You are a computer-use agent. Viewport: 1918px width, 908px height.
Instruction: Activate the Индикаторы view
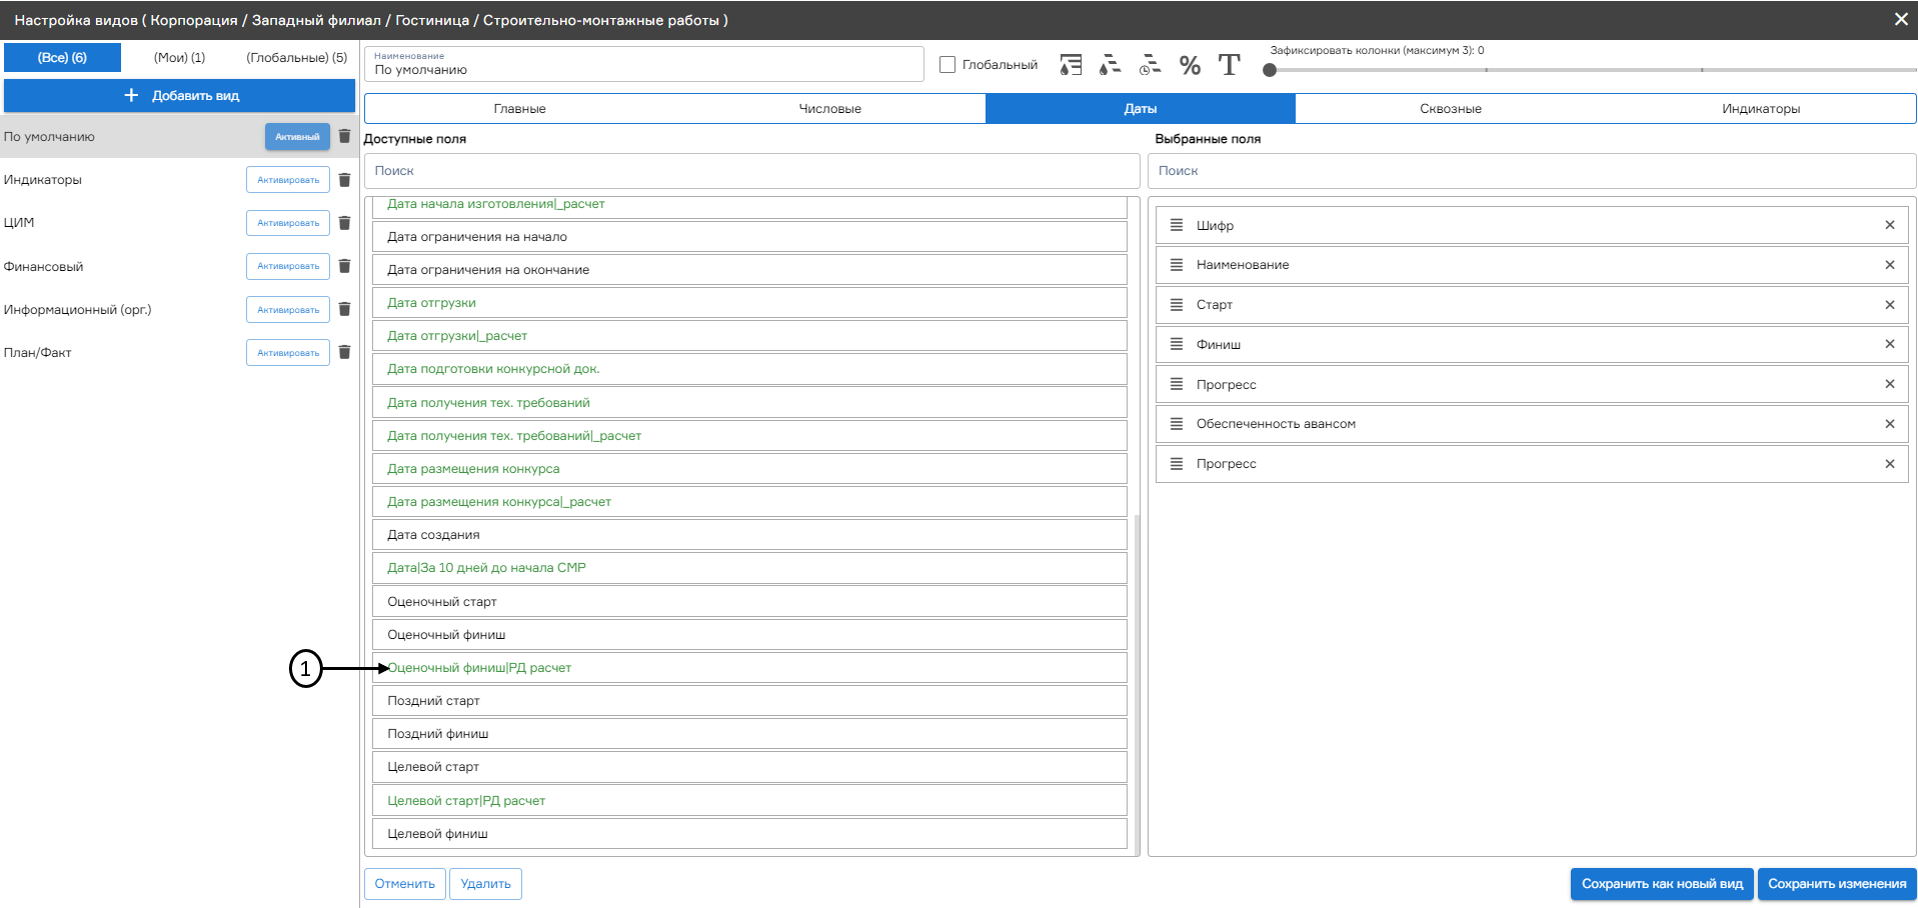pyautogui.click(x=288, y=180)
